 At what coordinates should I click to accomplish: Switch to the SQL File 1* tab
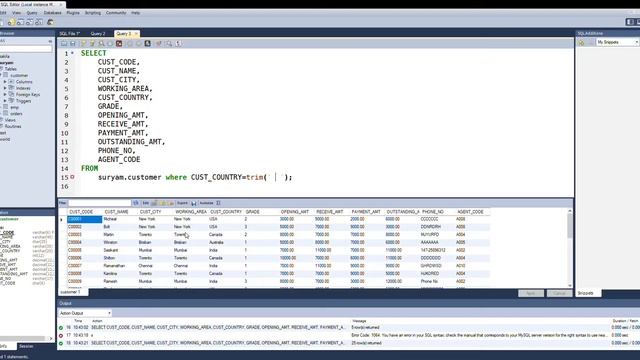[x=70, y=33]
